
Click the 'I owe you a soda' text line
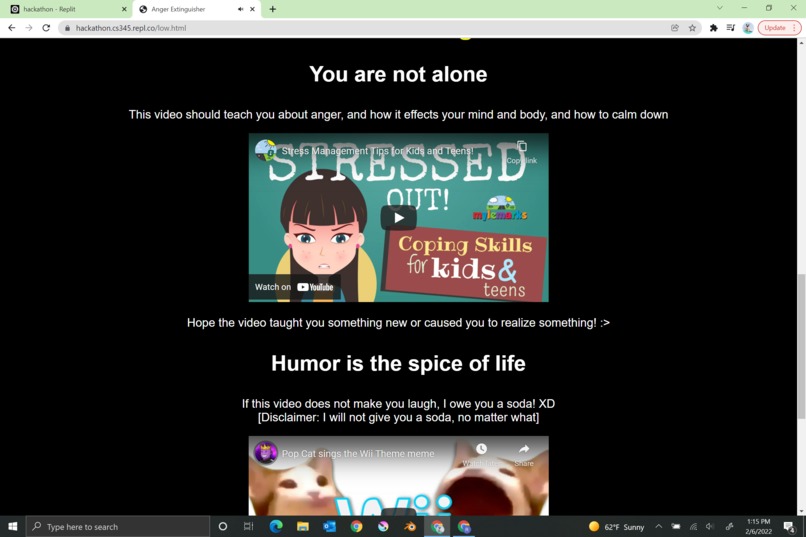(398, 403)
